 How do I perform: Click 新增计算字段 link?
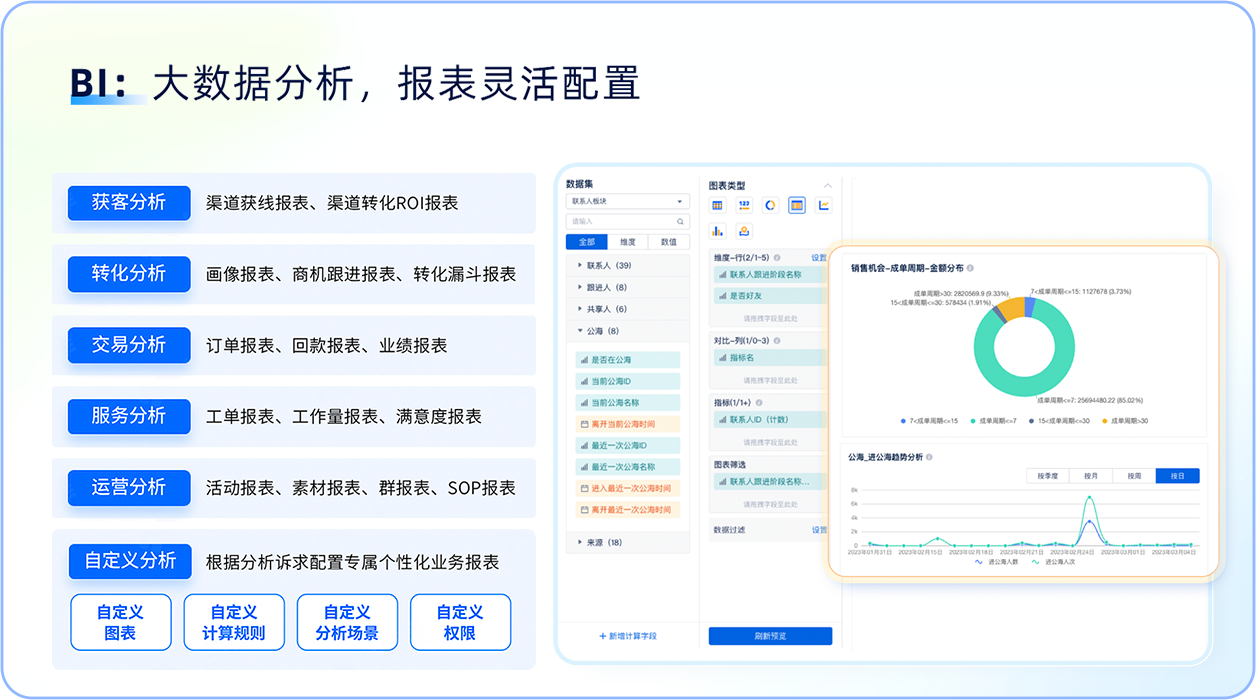tap(627, 636)
